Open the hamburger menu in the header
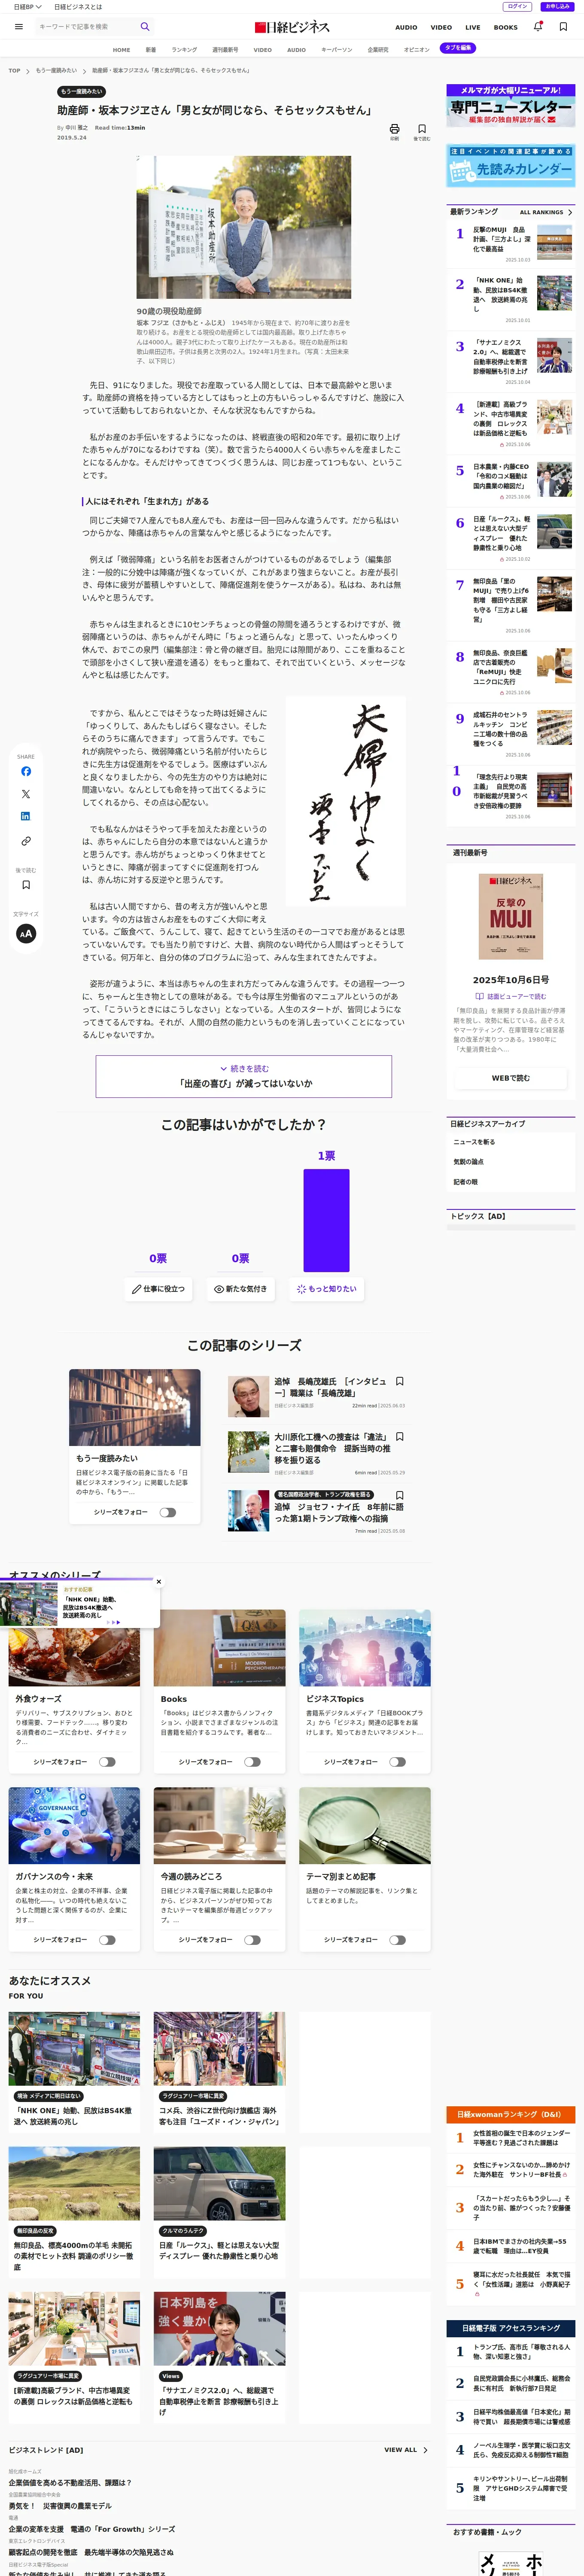 tap(19, 27)
